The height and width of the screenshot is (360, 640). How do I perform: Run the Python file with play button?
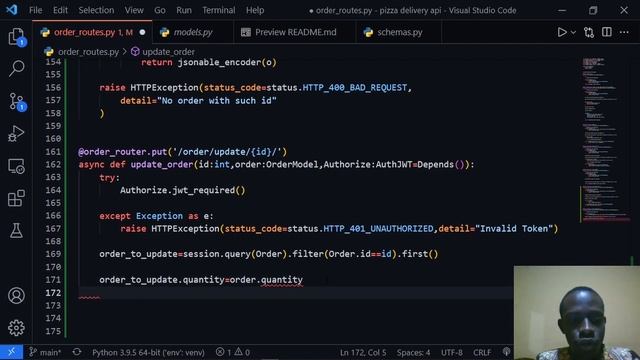[x=562, y=32]
